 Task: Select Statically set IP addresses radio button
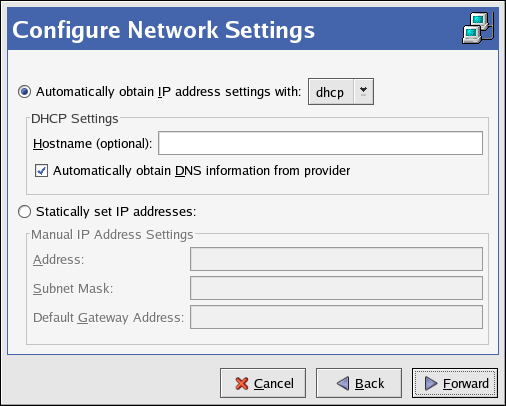[25, 212]
